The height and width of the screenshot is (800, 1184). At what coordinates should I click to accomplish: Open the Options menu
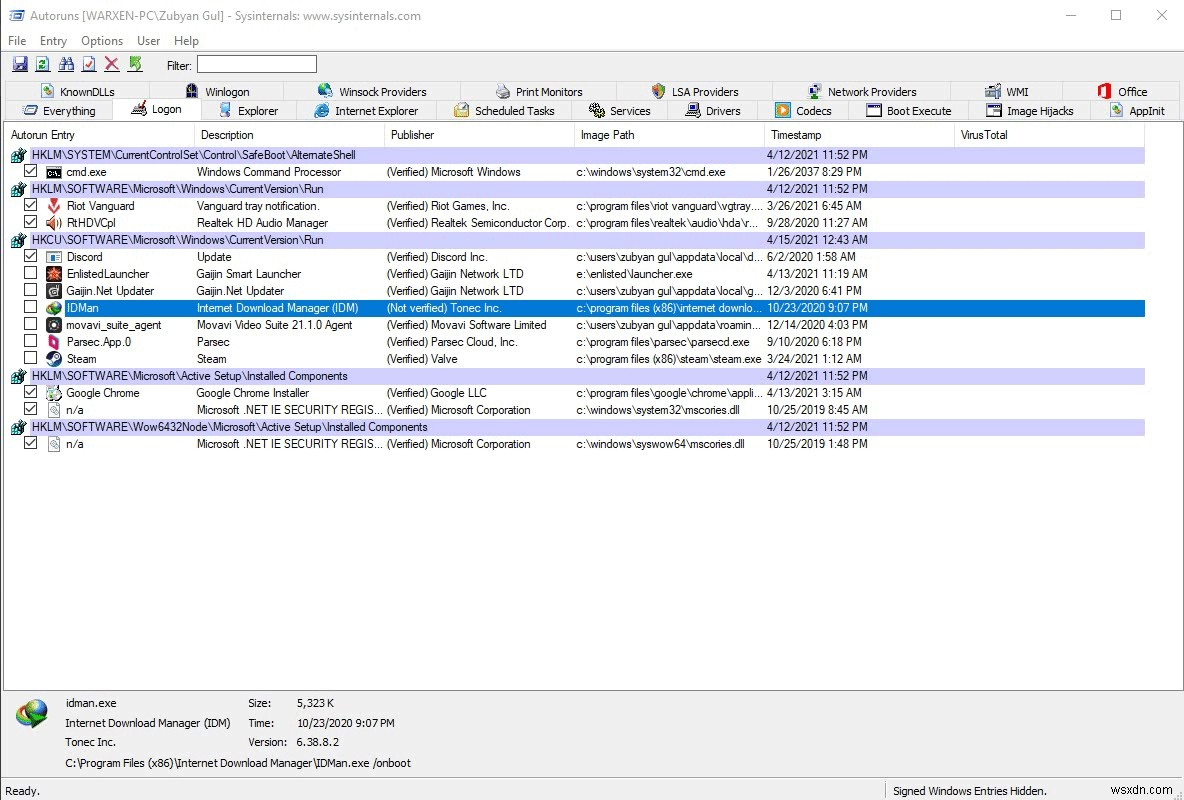click(101, 41)
